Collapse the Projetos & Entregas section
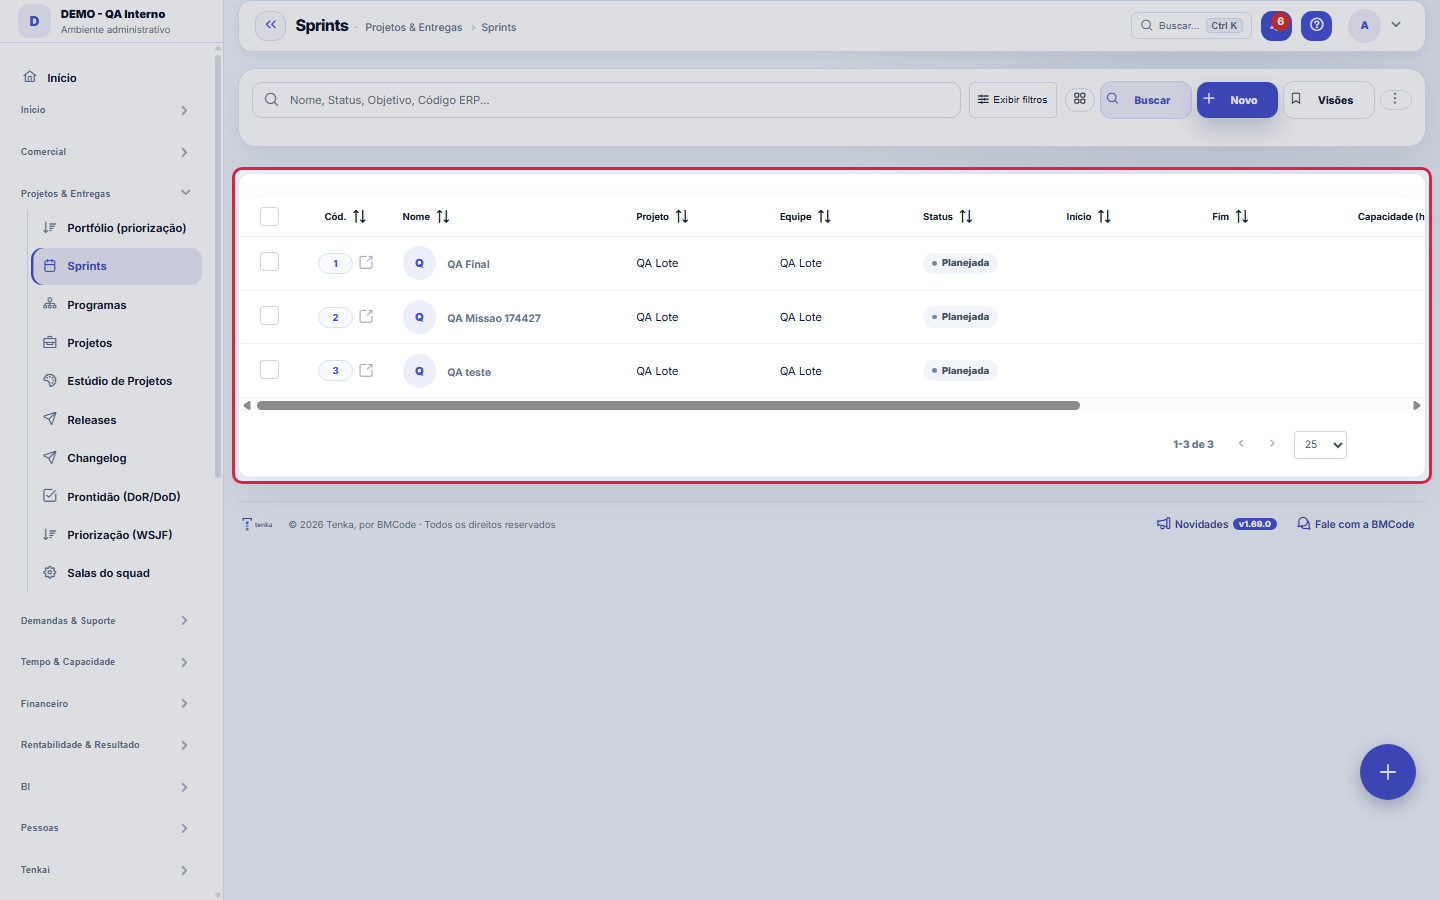Image resolution: width=1440 pixels, height=900 pixels. 105,193
